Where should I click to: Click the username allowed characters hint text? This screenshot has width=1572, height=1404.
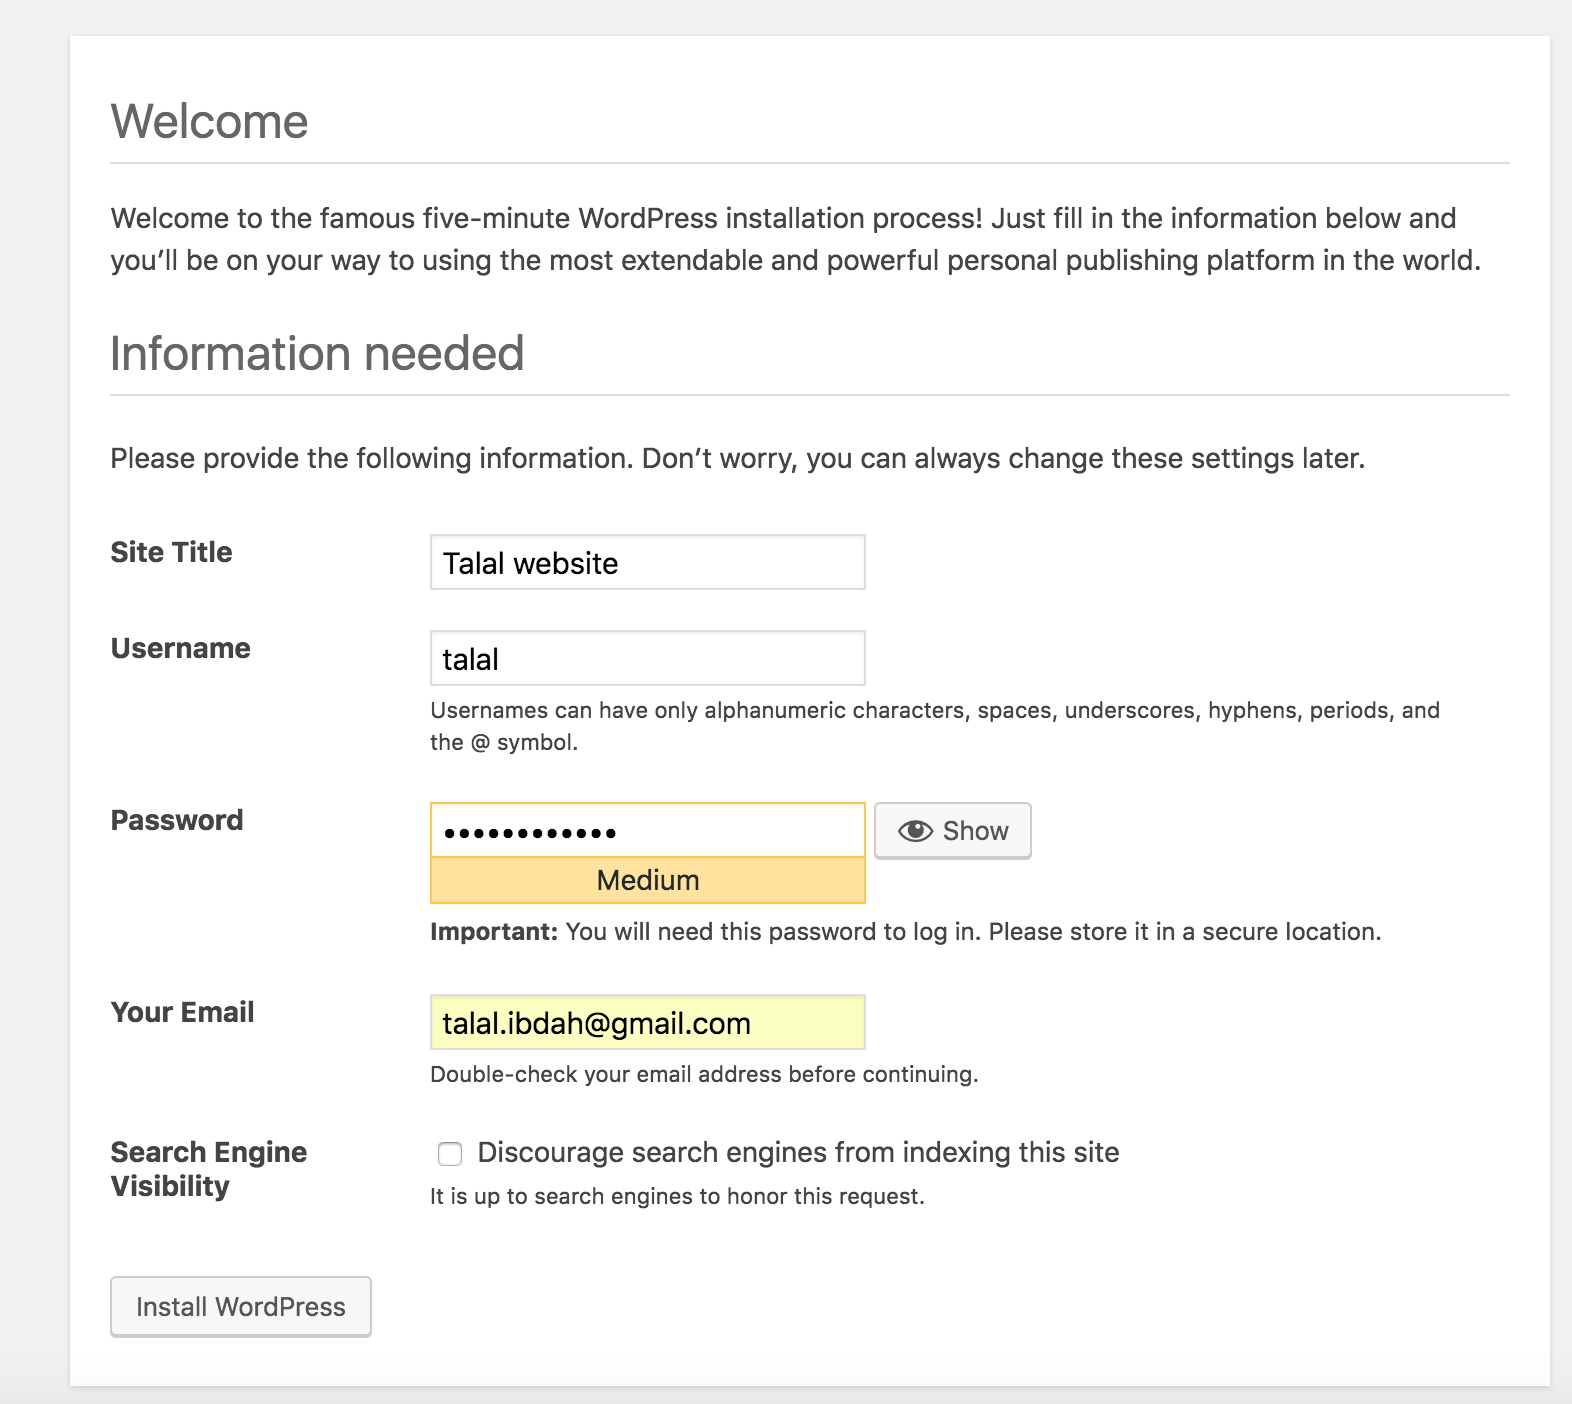pyautogui.click(x=934, y=711)
